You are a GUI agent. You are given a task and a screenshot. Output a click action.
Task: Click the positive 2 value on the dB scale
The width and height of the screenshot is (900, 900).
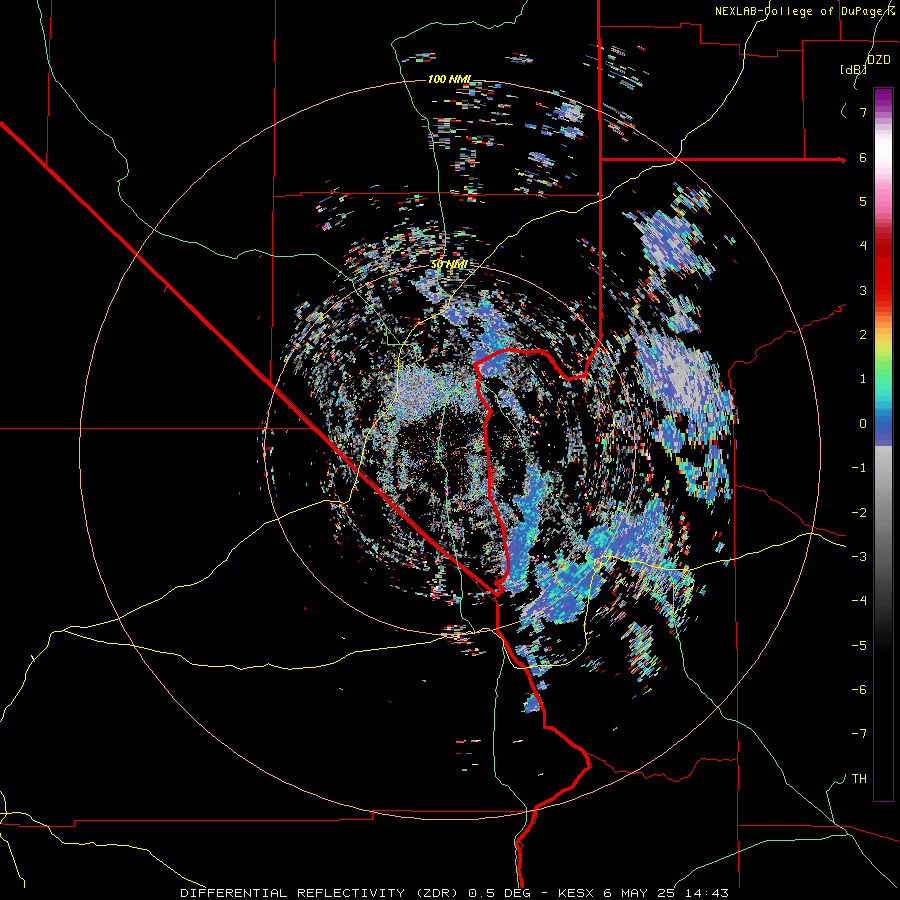(863, 335)
